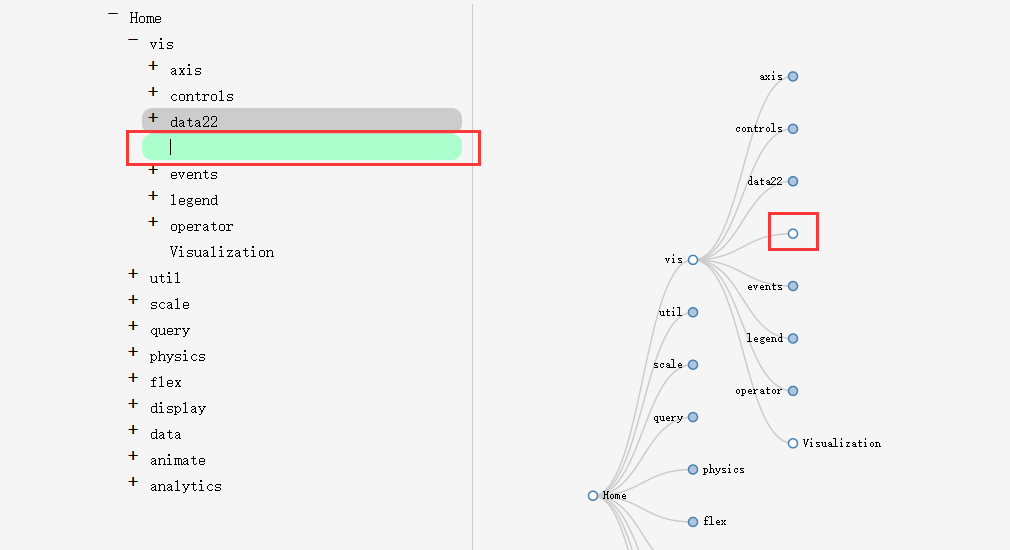Click the flex node circle in graph

point(693,522)
